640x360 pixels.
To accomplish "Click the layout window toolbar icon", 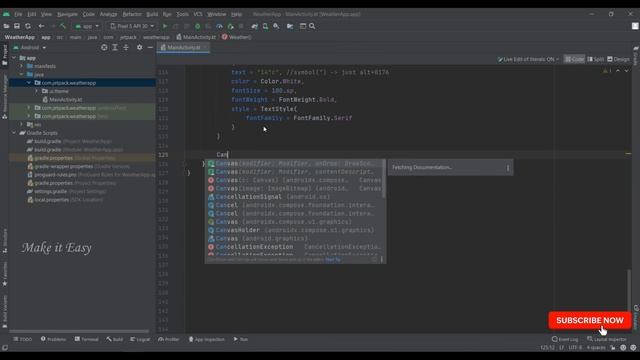I will 303,26.
